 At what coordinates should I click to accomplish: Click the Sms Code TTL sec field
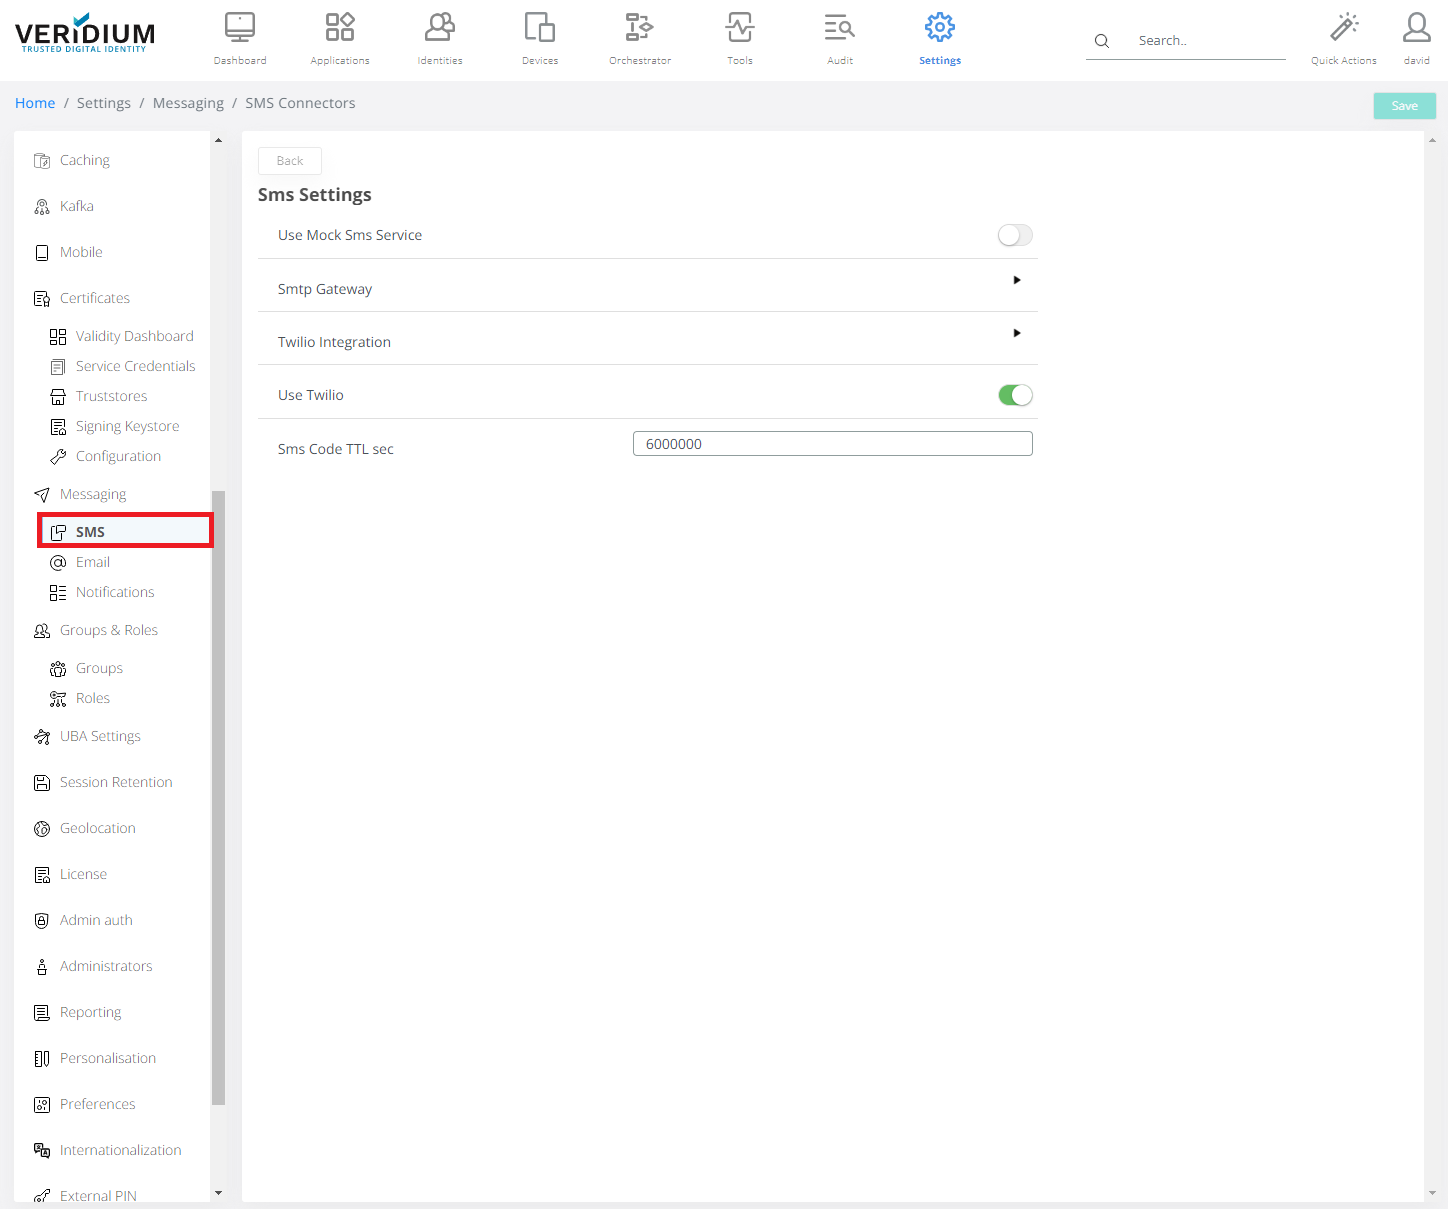[x=832, y=444]
